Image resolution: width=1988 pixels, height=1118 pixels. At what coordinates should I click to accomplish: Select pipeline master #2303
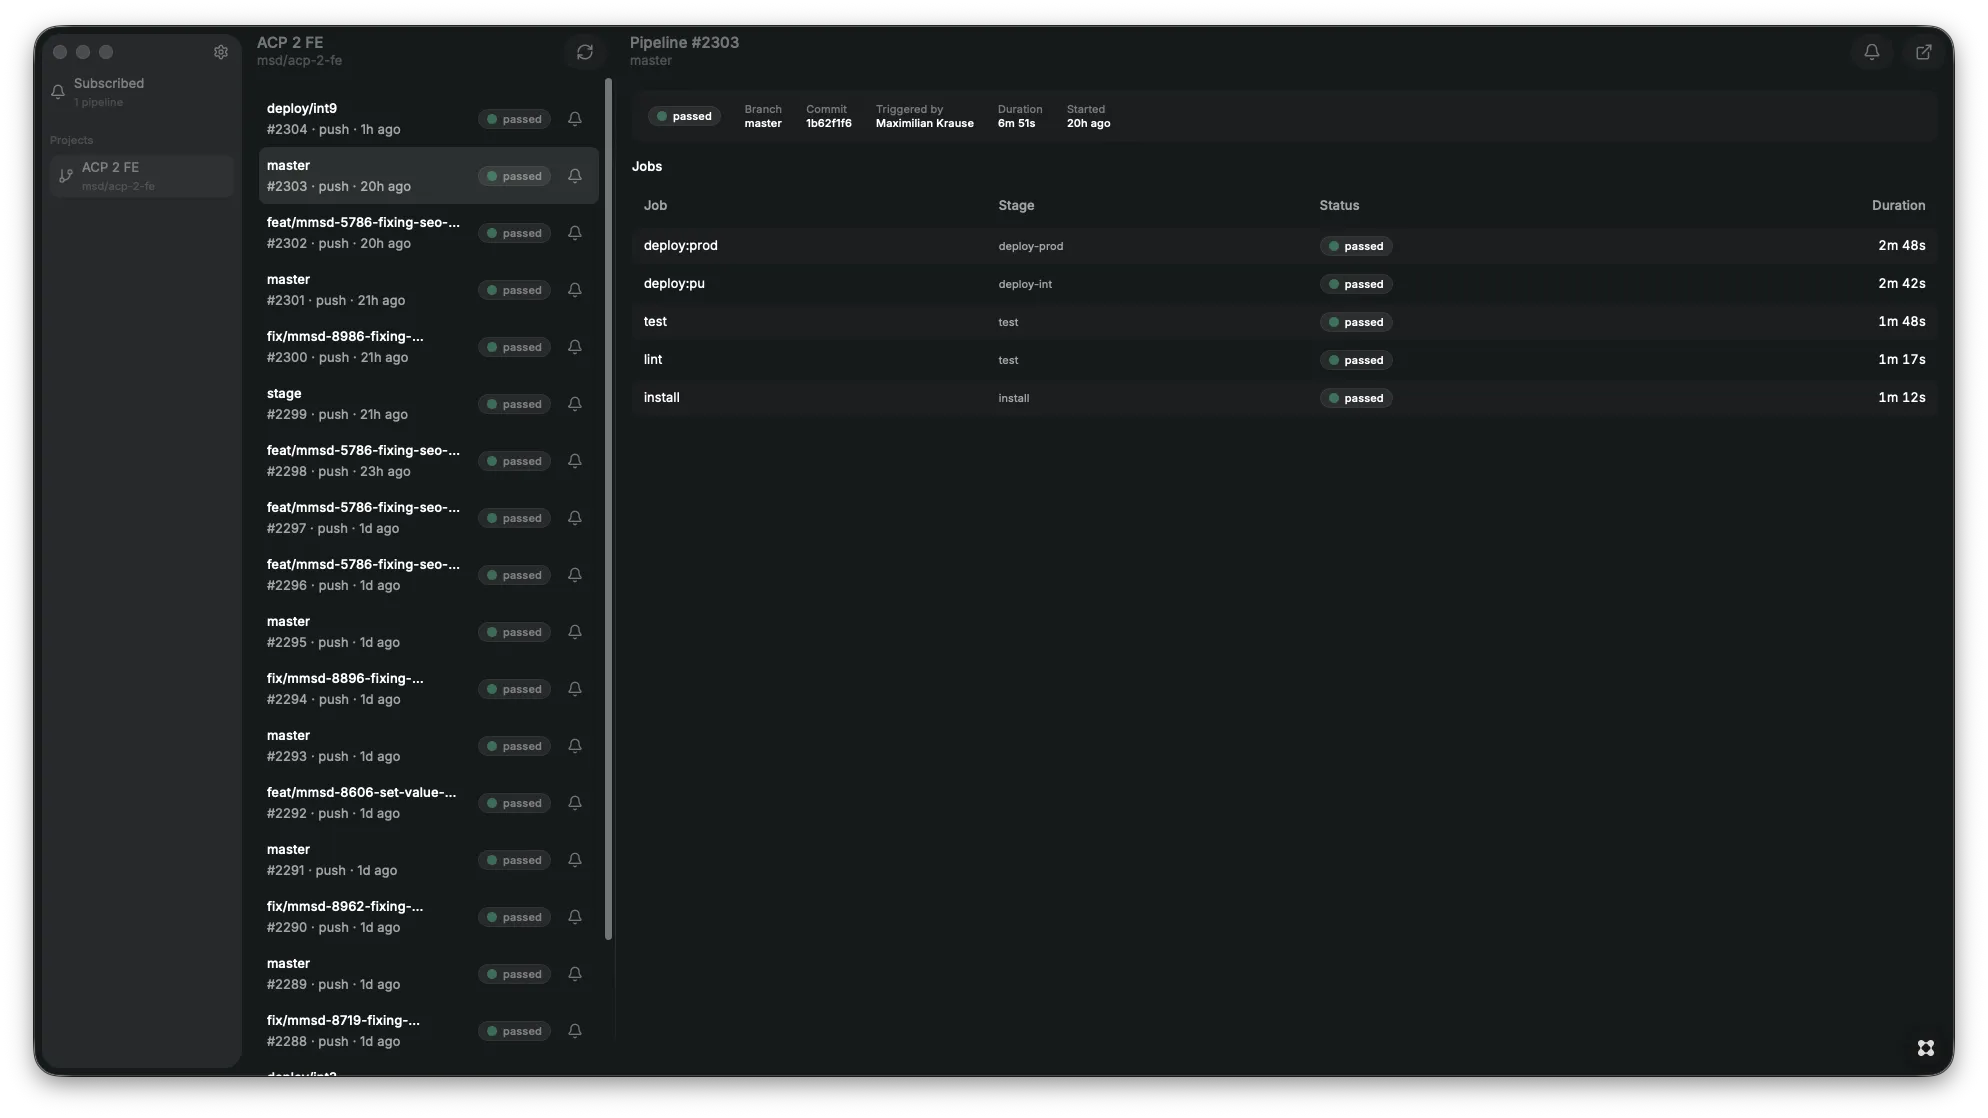pyautogui.click(x=428, y=176)
